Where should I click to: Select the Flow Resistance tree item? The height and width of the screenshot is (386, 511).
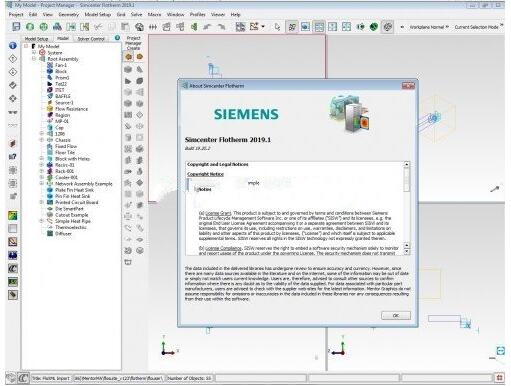coord(71,109)
